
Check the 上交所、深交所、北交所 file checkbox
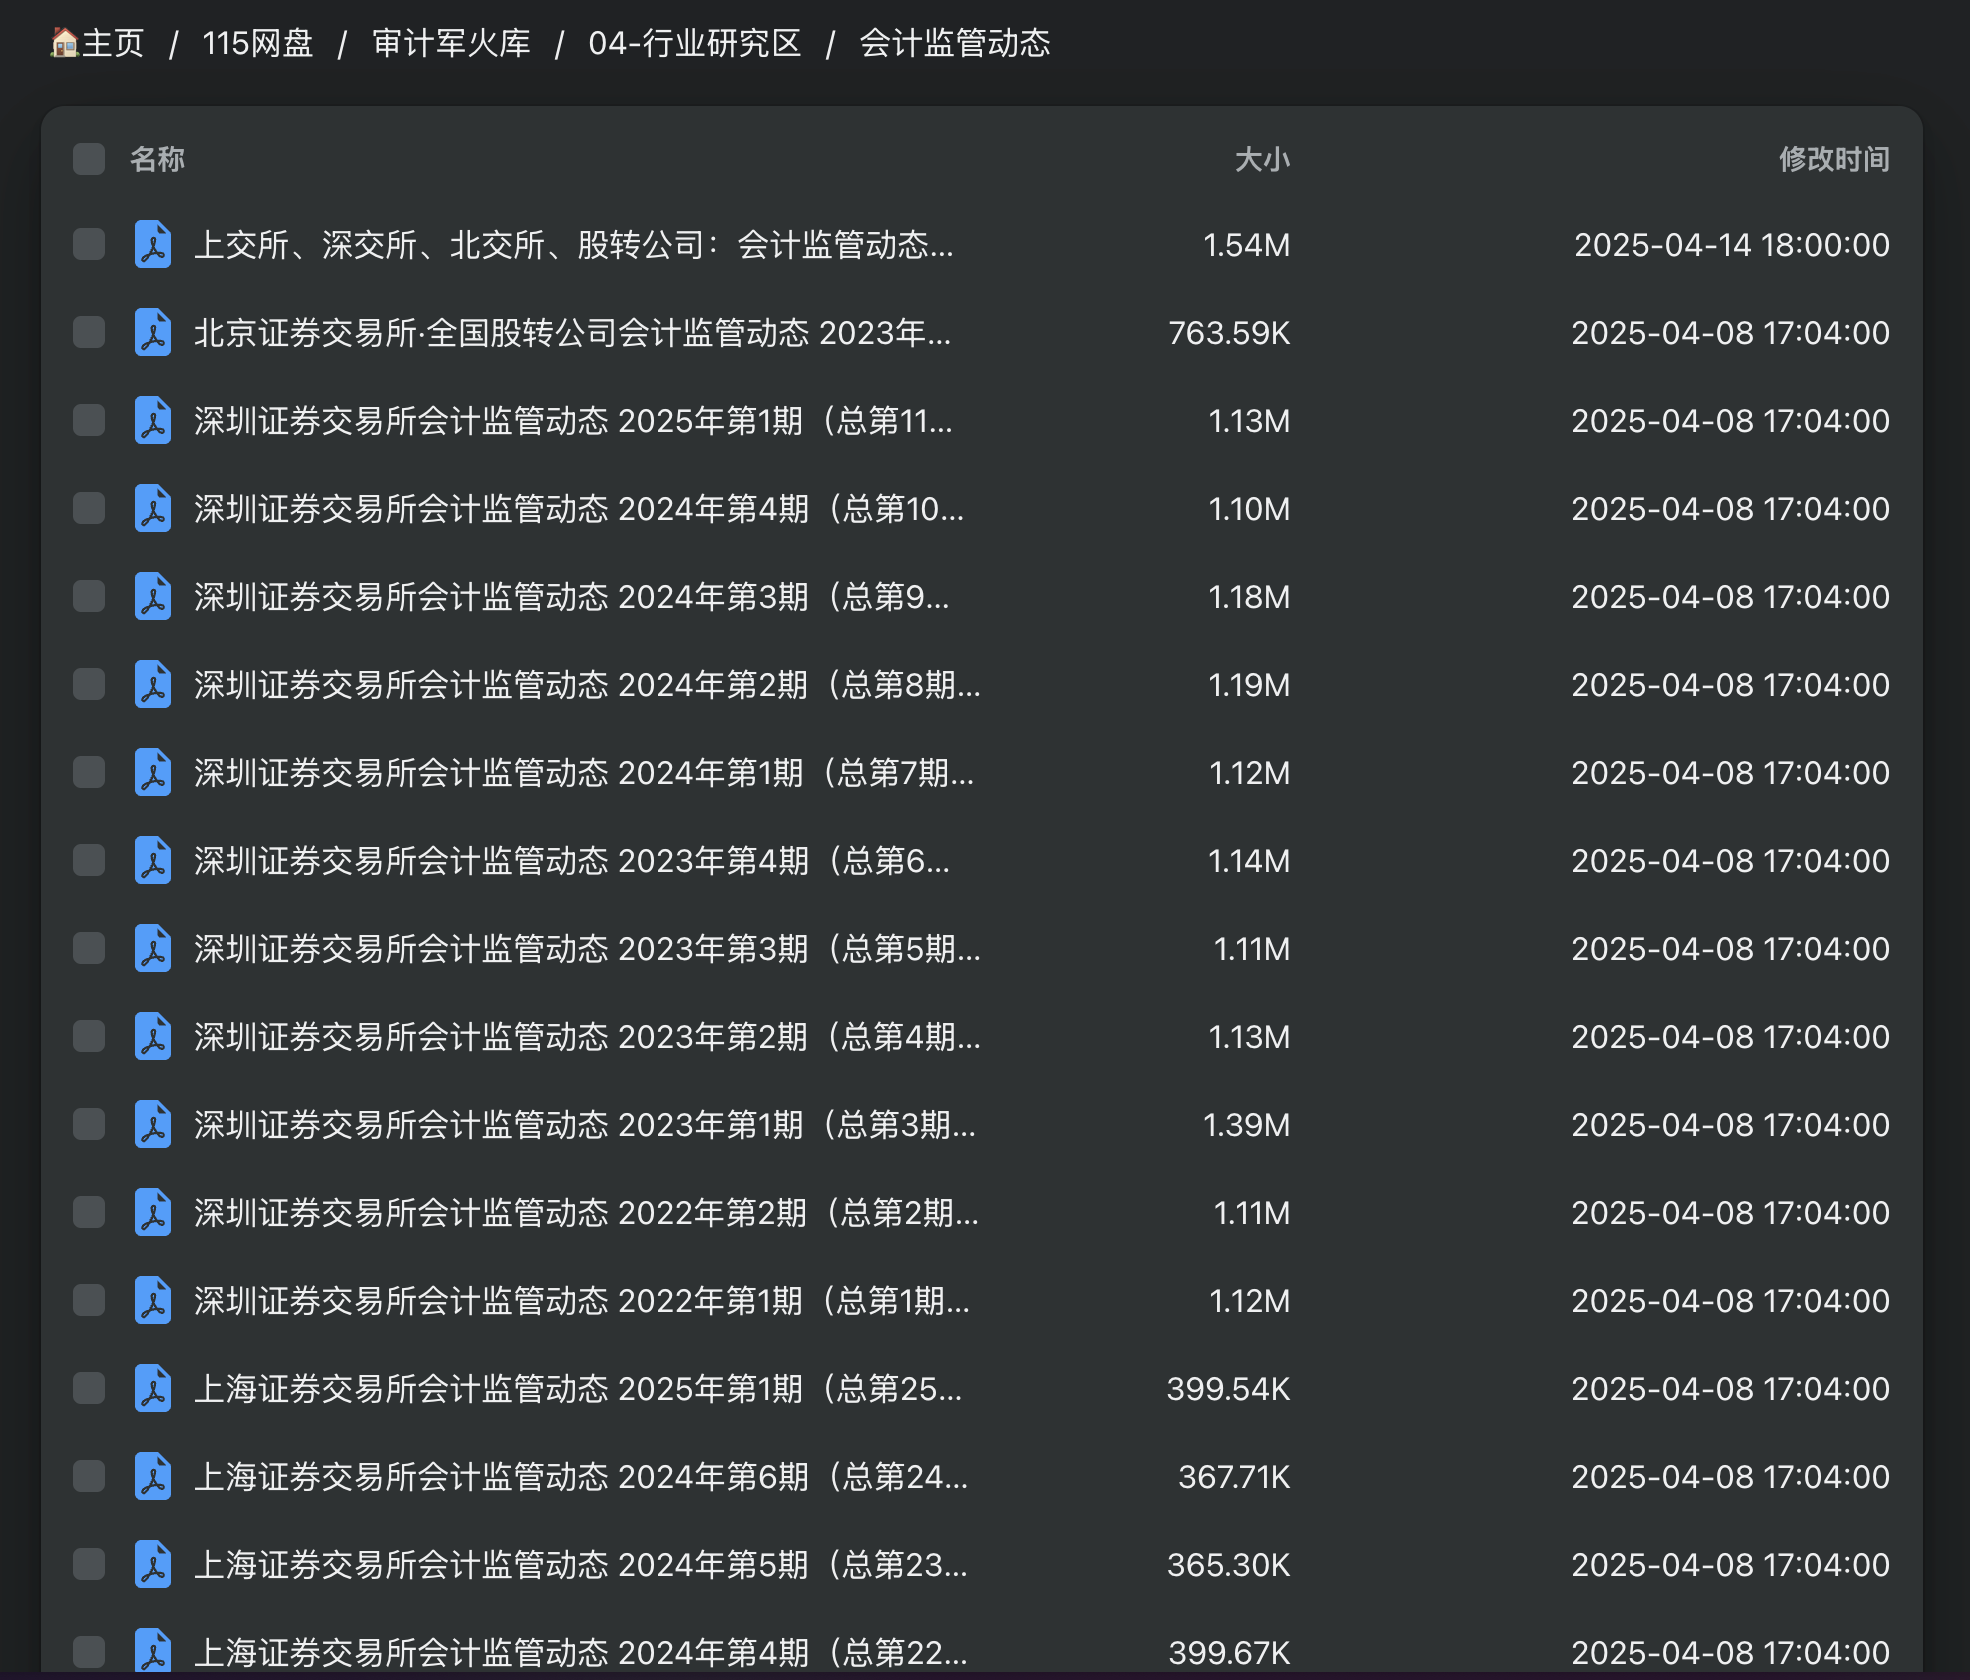[x=89, y=245]
